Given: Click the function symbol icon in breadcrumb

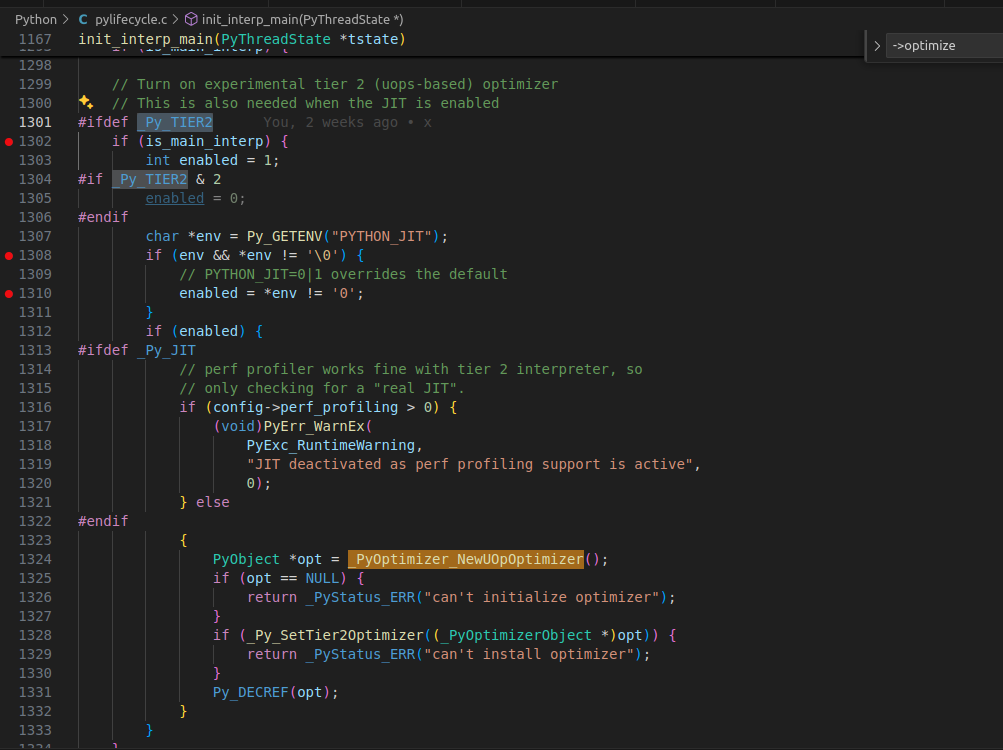Looking at the screenshot, I should click(192, 19).
